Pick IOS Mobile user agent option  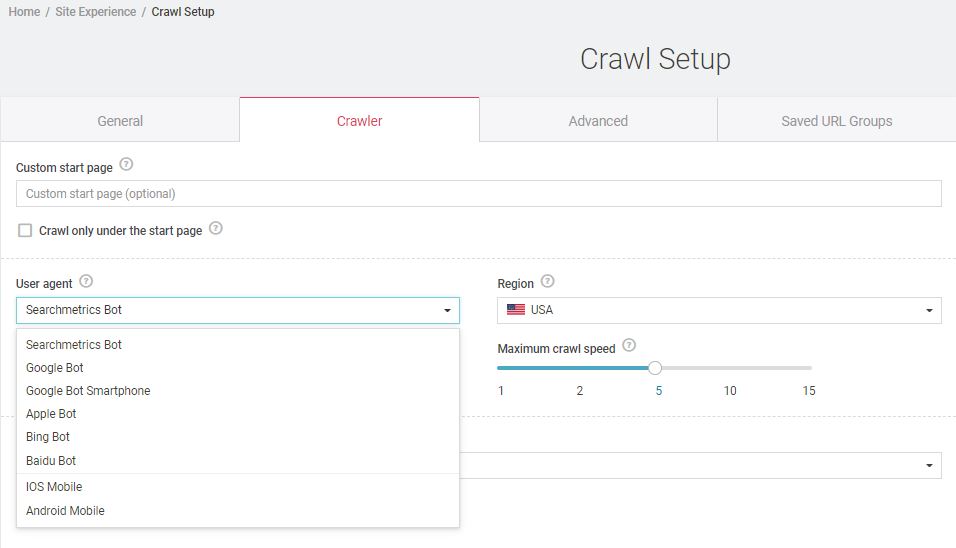[x=238, y=487]
